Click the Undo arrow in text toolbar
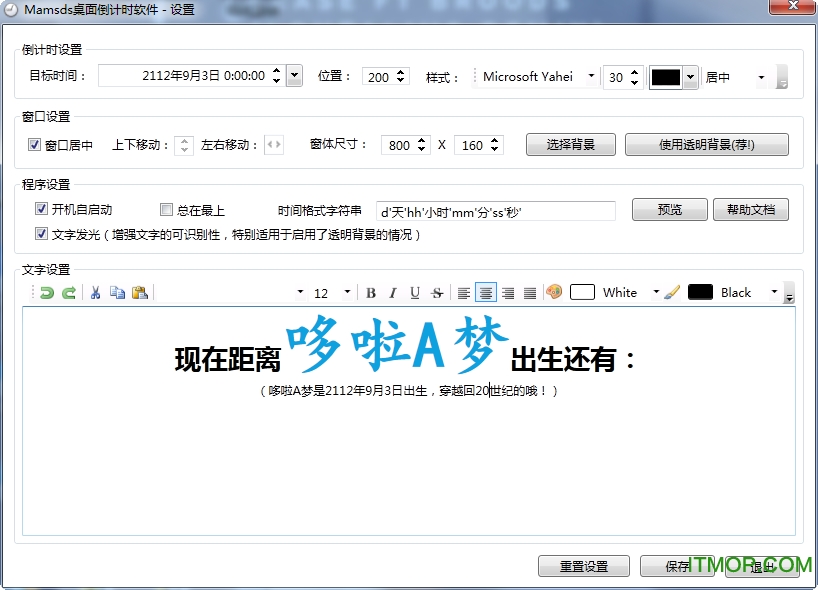Screen dimensions: 818x590 point(47,292)
